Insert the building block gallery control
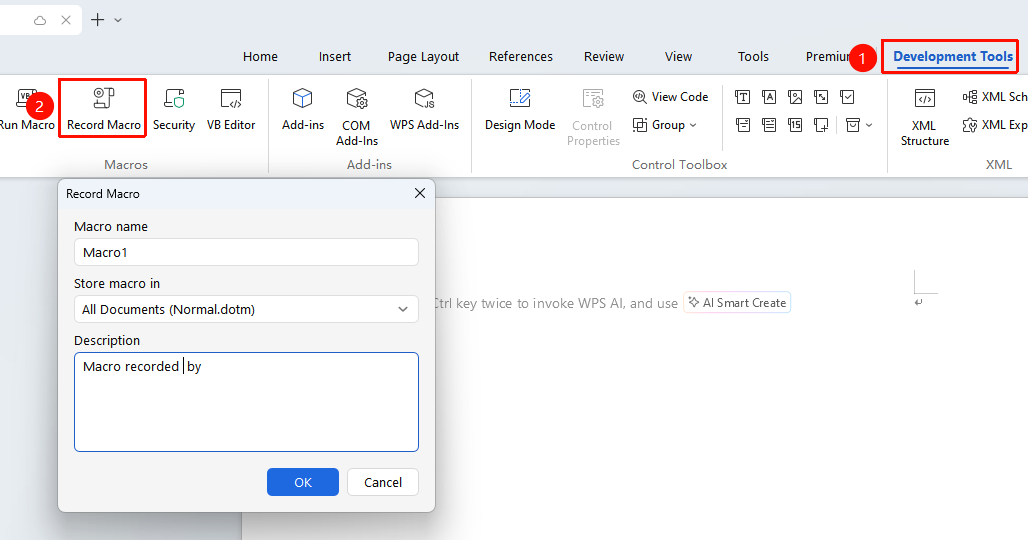 pyautogui.click(x=821, y=97)
